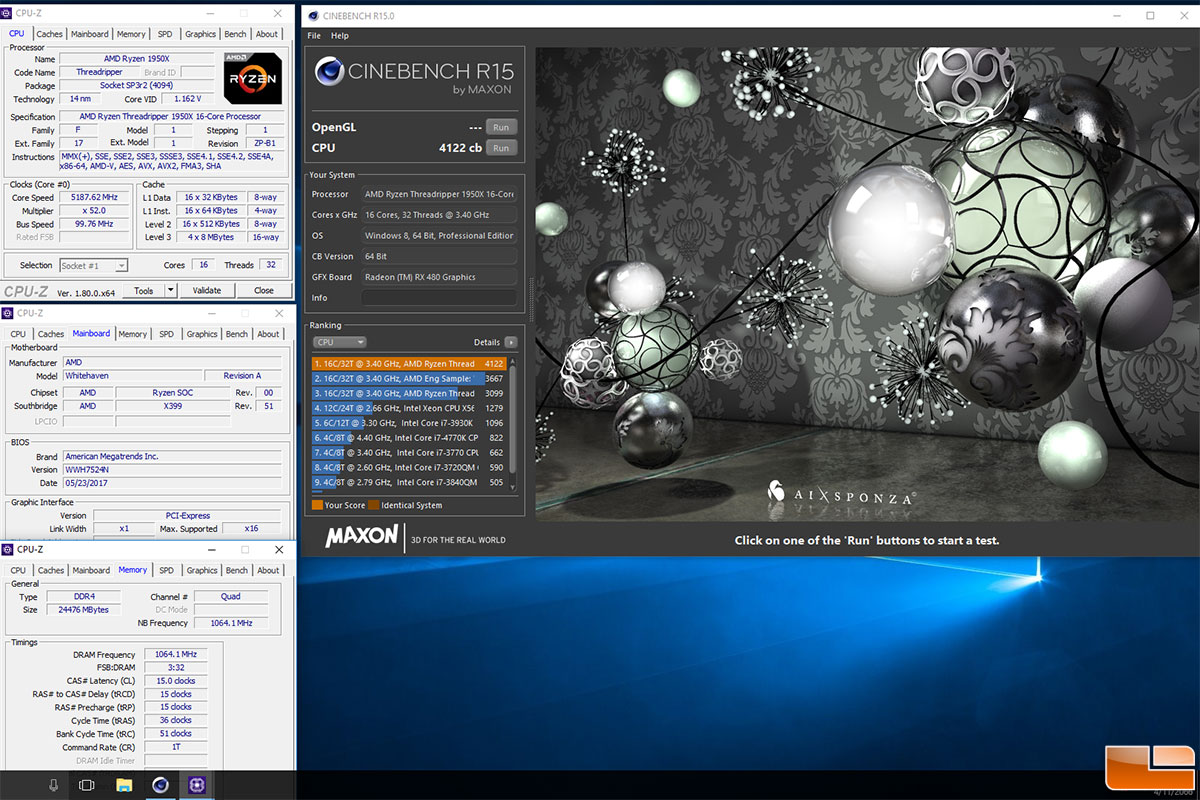Viewport: 1200px width, 800px height.
Task: Click the MAXON logo in Cinebench
Action: pos(362,536)
